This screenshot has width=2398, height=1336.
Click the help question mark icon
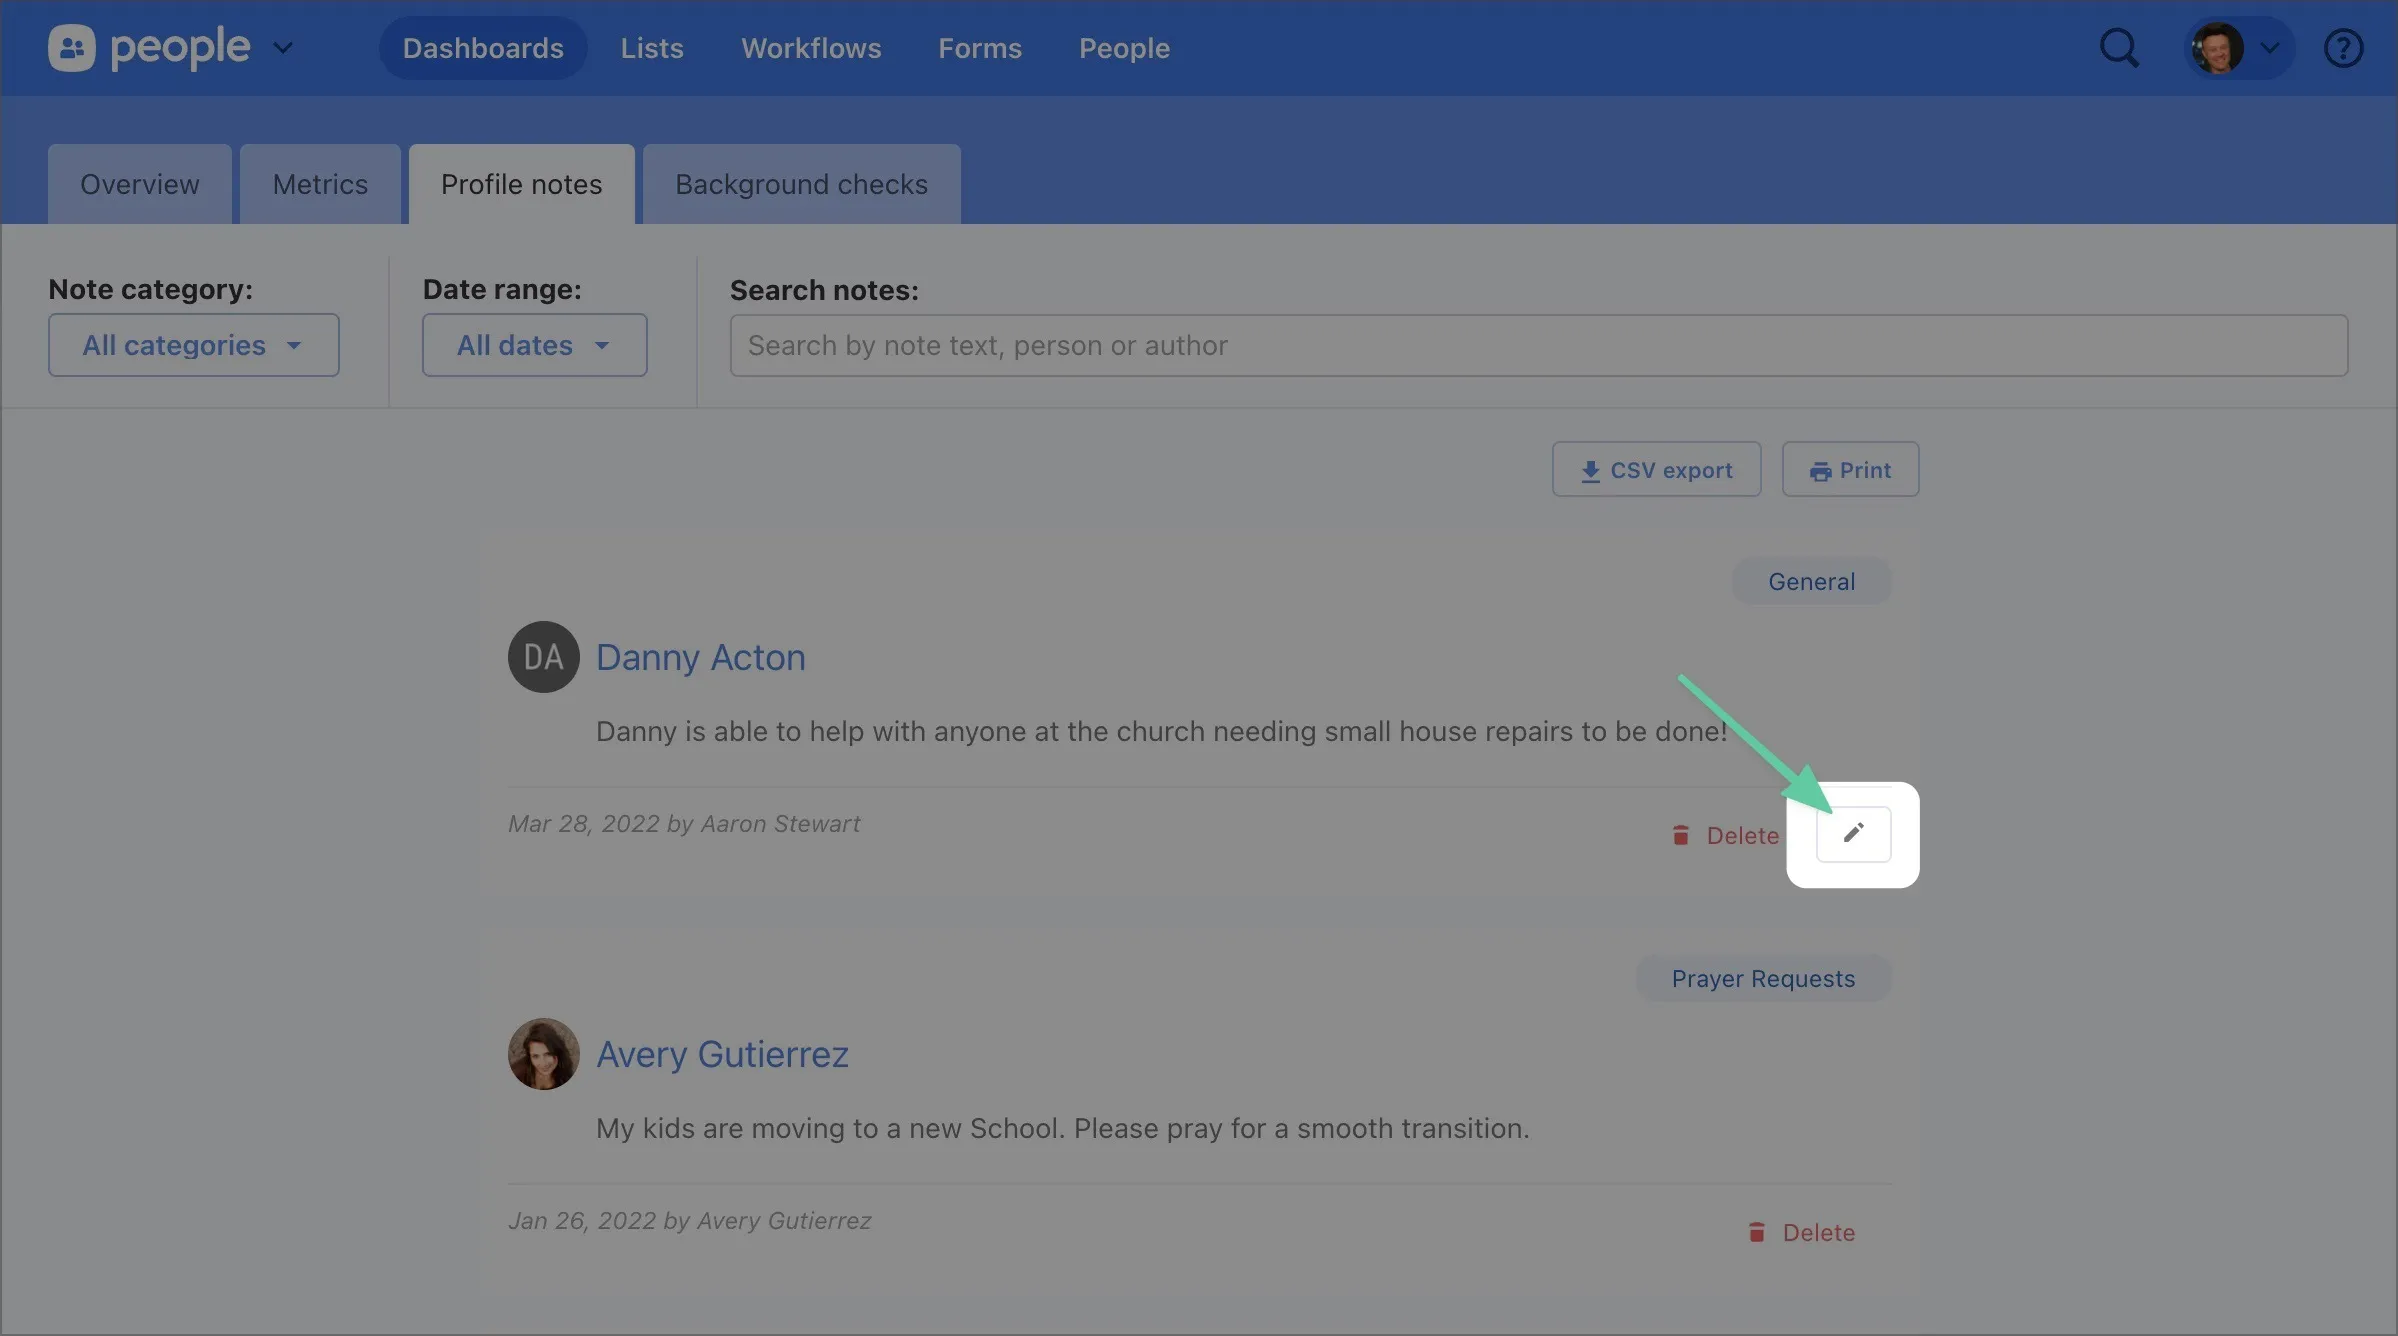[2342, 48]
